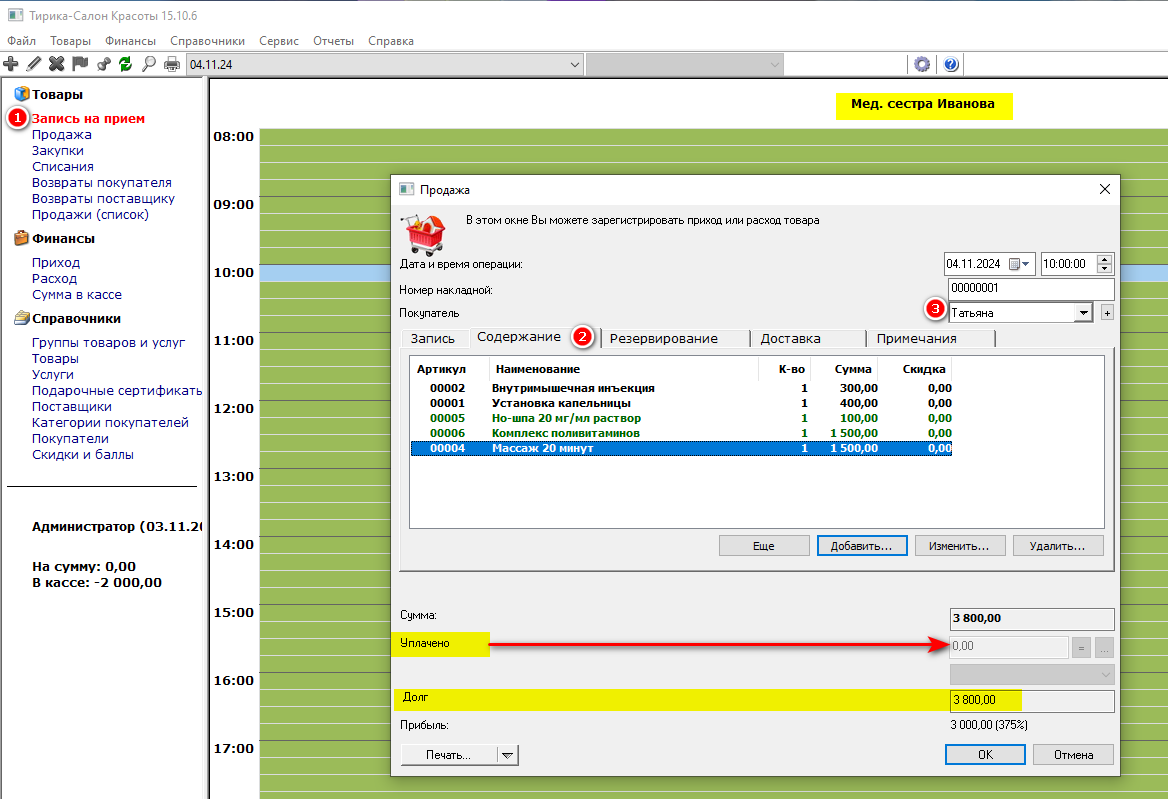This screenshot has width=1168, height=799.
Task: Click the Отмена button
Action: click(x=1073, y=755)
